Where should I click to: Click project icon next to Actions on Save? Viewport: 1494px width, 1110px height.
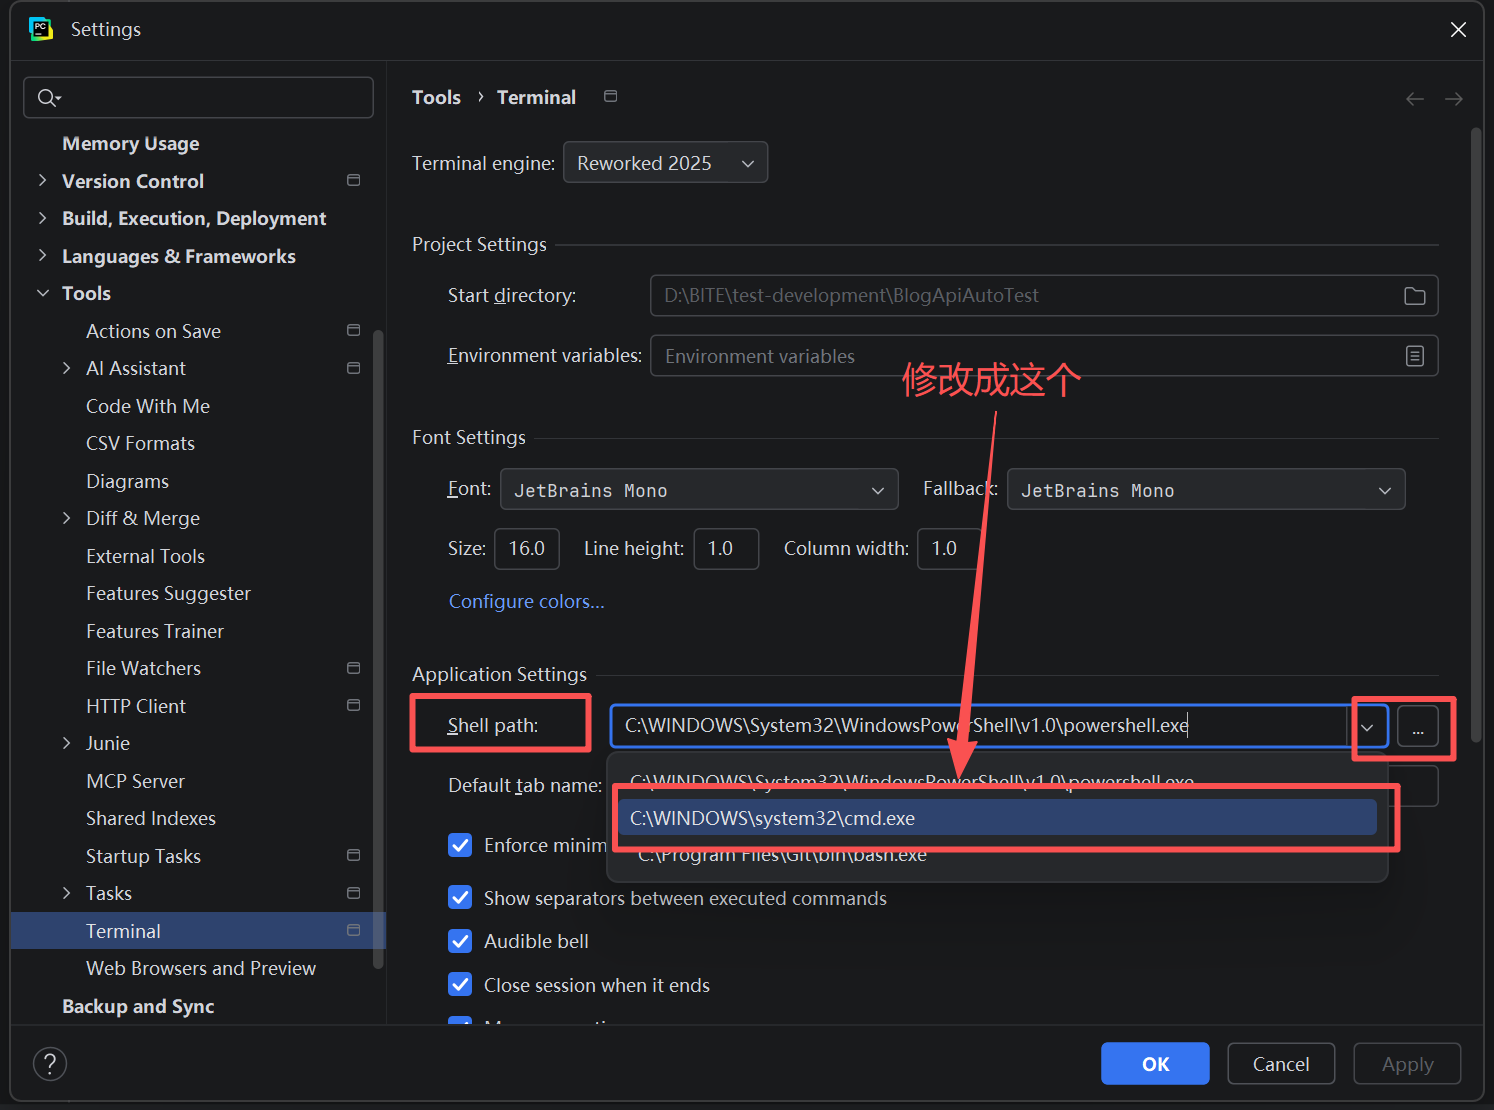coord(353,330)
